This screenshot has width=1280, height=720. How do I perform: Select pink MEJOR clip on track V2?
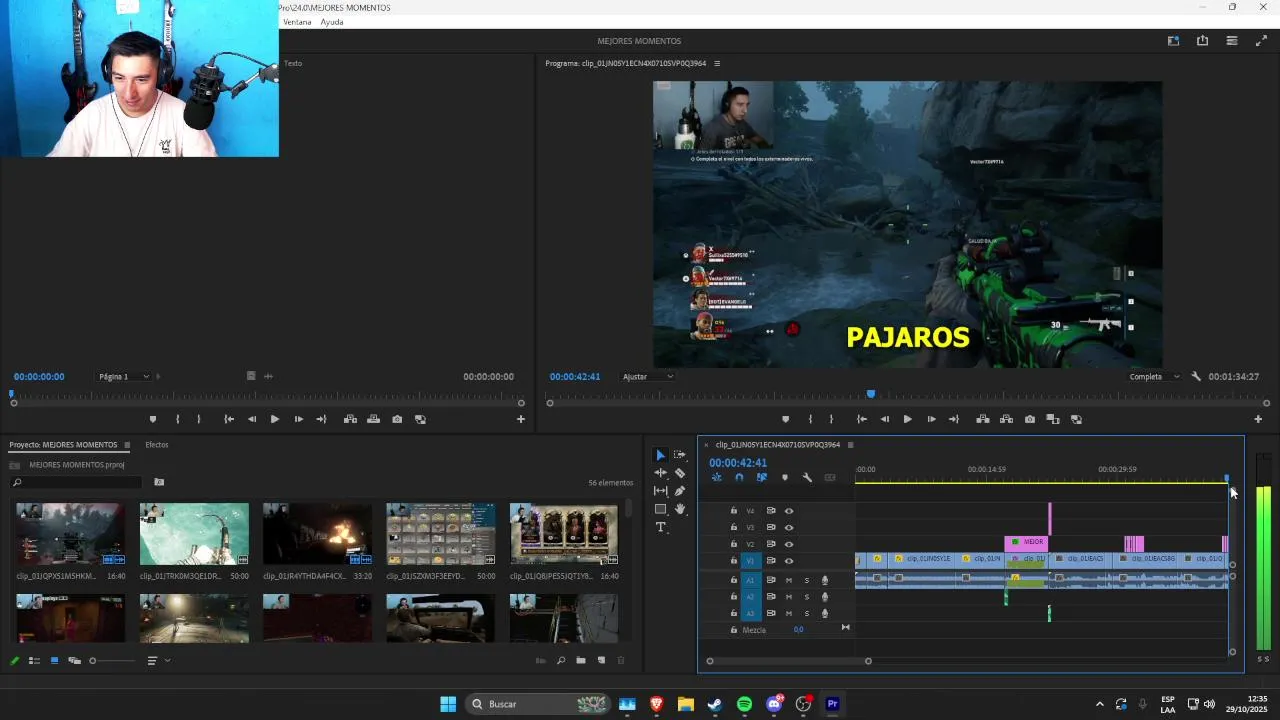click(x=1027, y=543)
